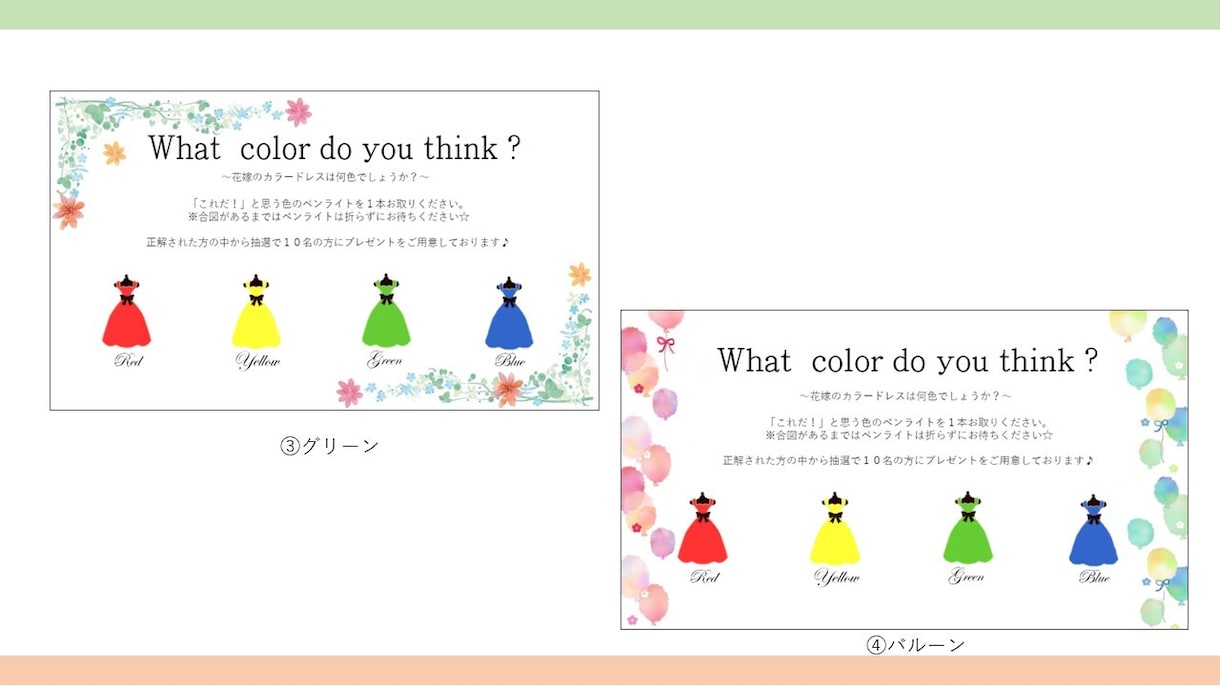This screenshot has height=686, width=1220.
Task: Click "What color do you think ?" in floral card
Action: pos(334,149)
